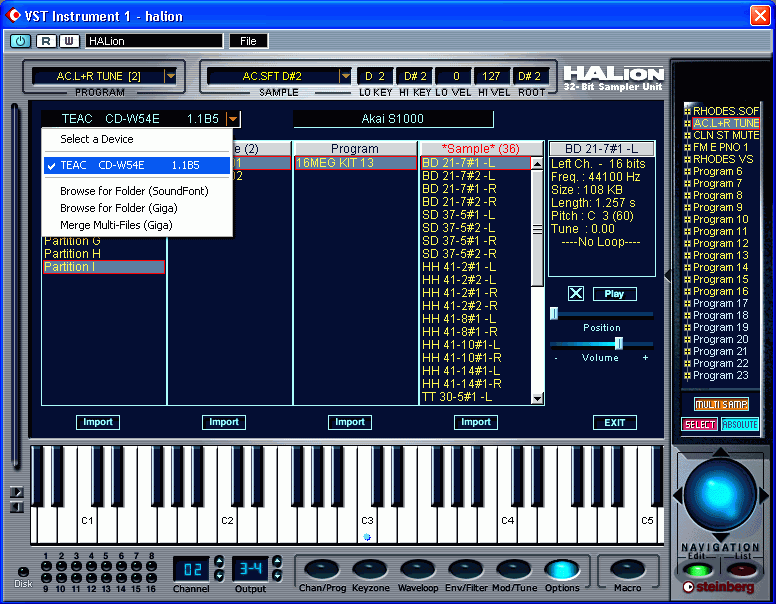Expand the Sample selector dropdown
Image resolution: width=776 pixels, height=604 pixels.
pos(345,76)
